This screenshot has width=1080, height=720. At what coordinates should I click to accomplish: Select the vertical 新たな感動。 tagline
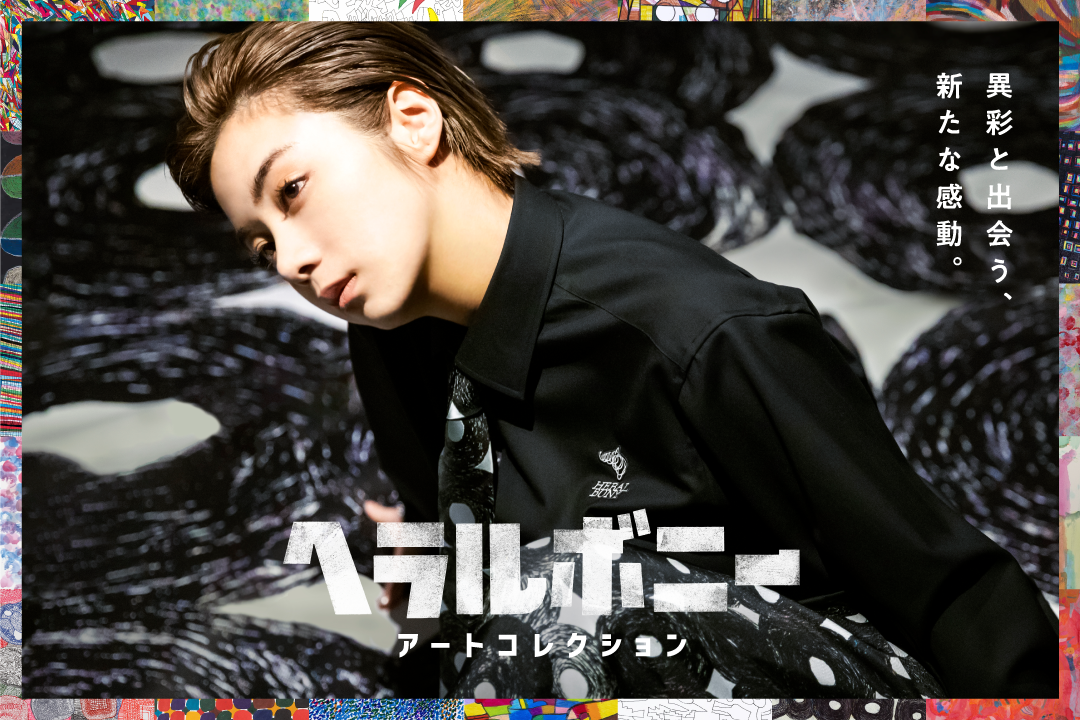949,169
